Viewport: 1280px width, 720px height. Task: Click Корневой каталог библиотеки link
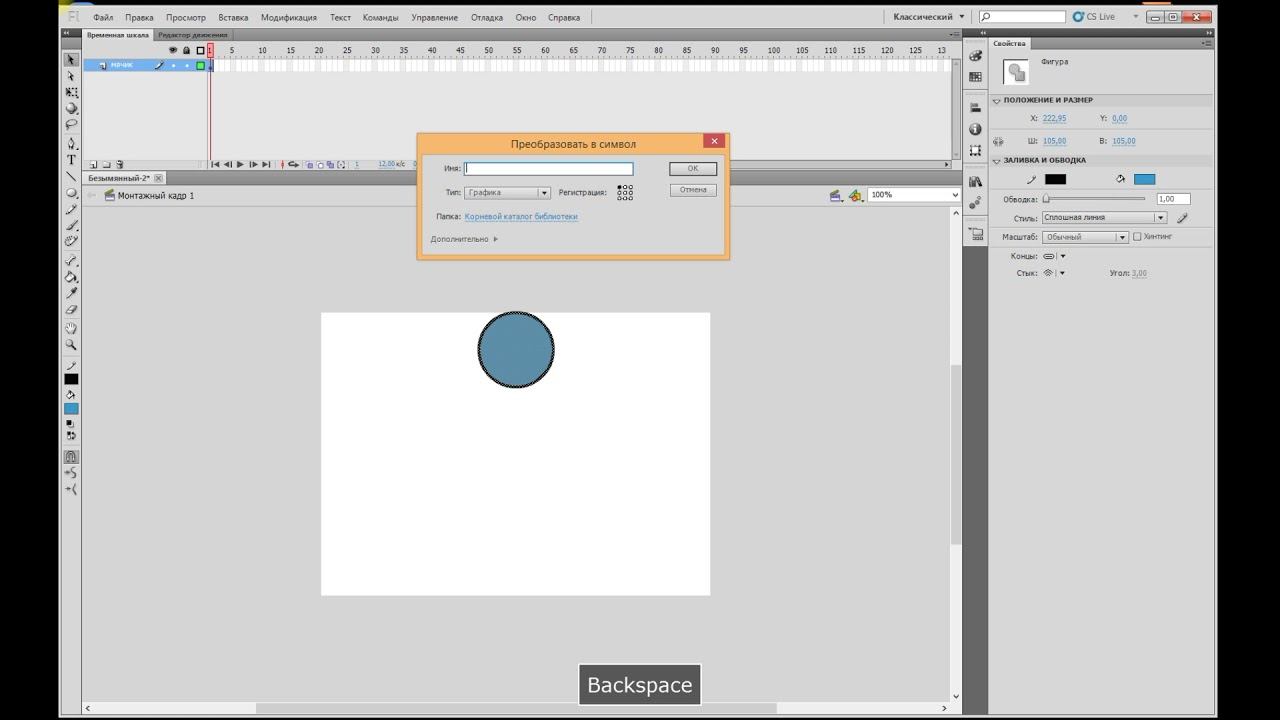tap(520, 216)
